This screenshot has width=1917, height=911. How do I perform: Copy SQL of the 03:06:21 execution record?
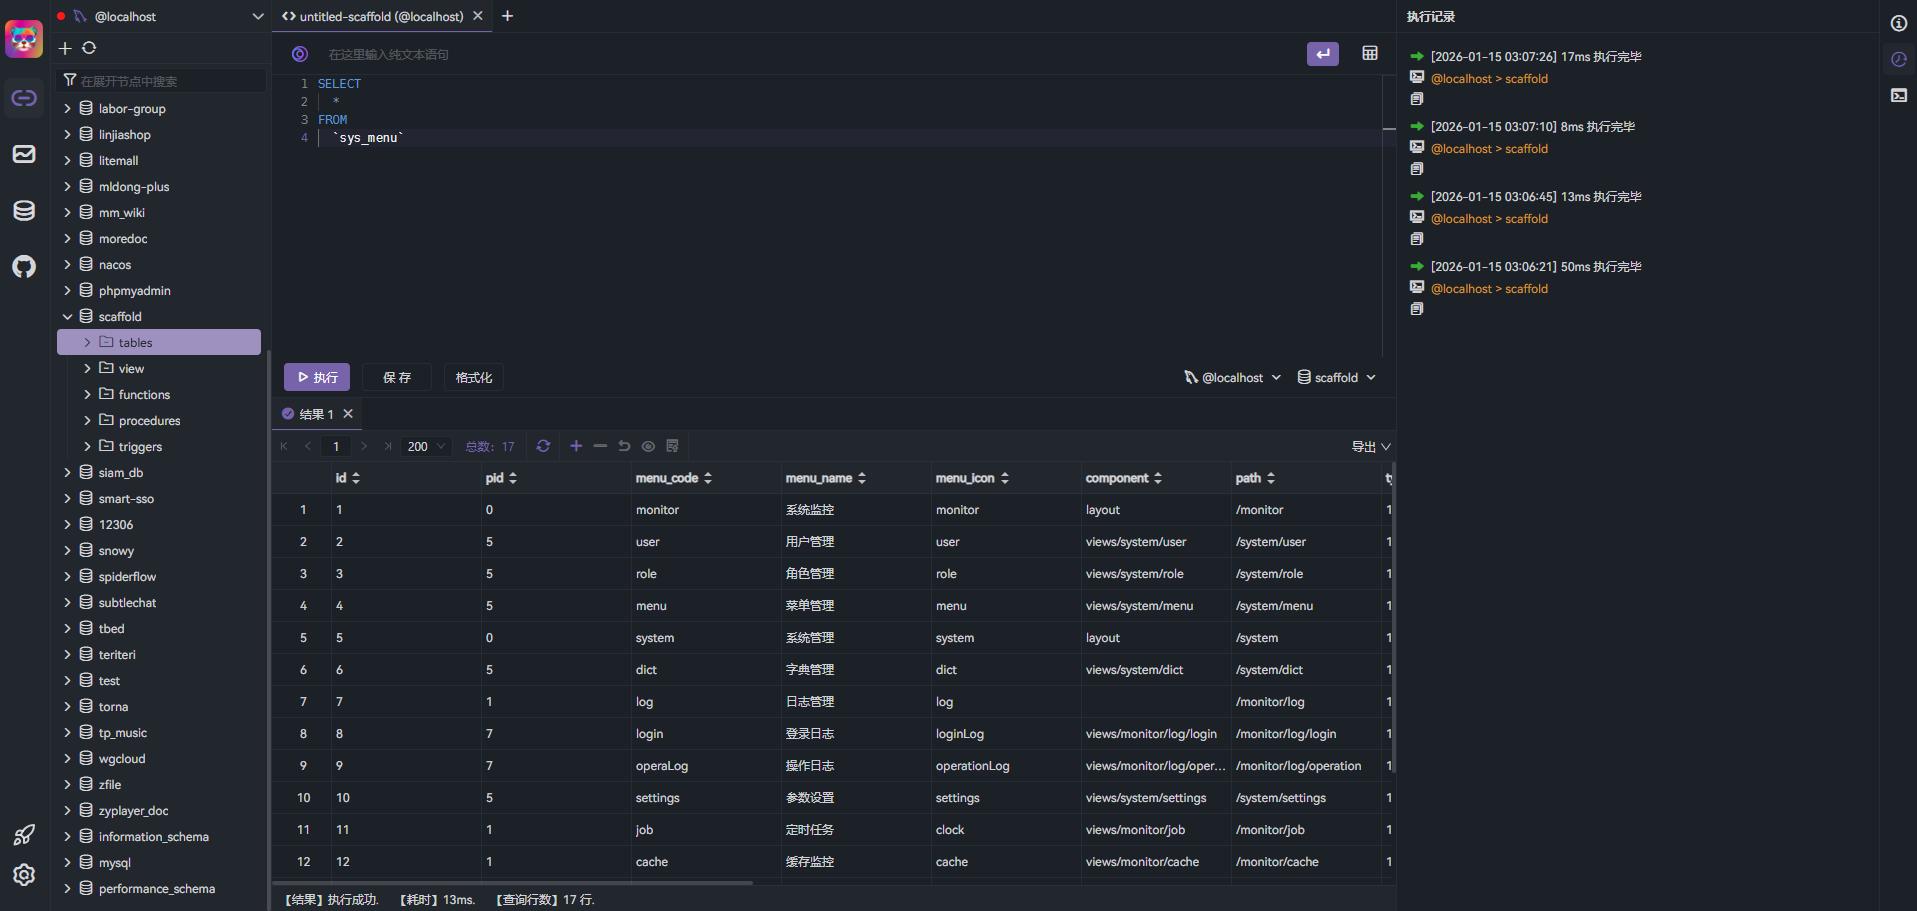pos(1417,309)
